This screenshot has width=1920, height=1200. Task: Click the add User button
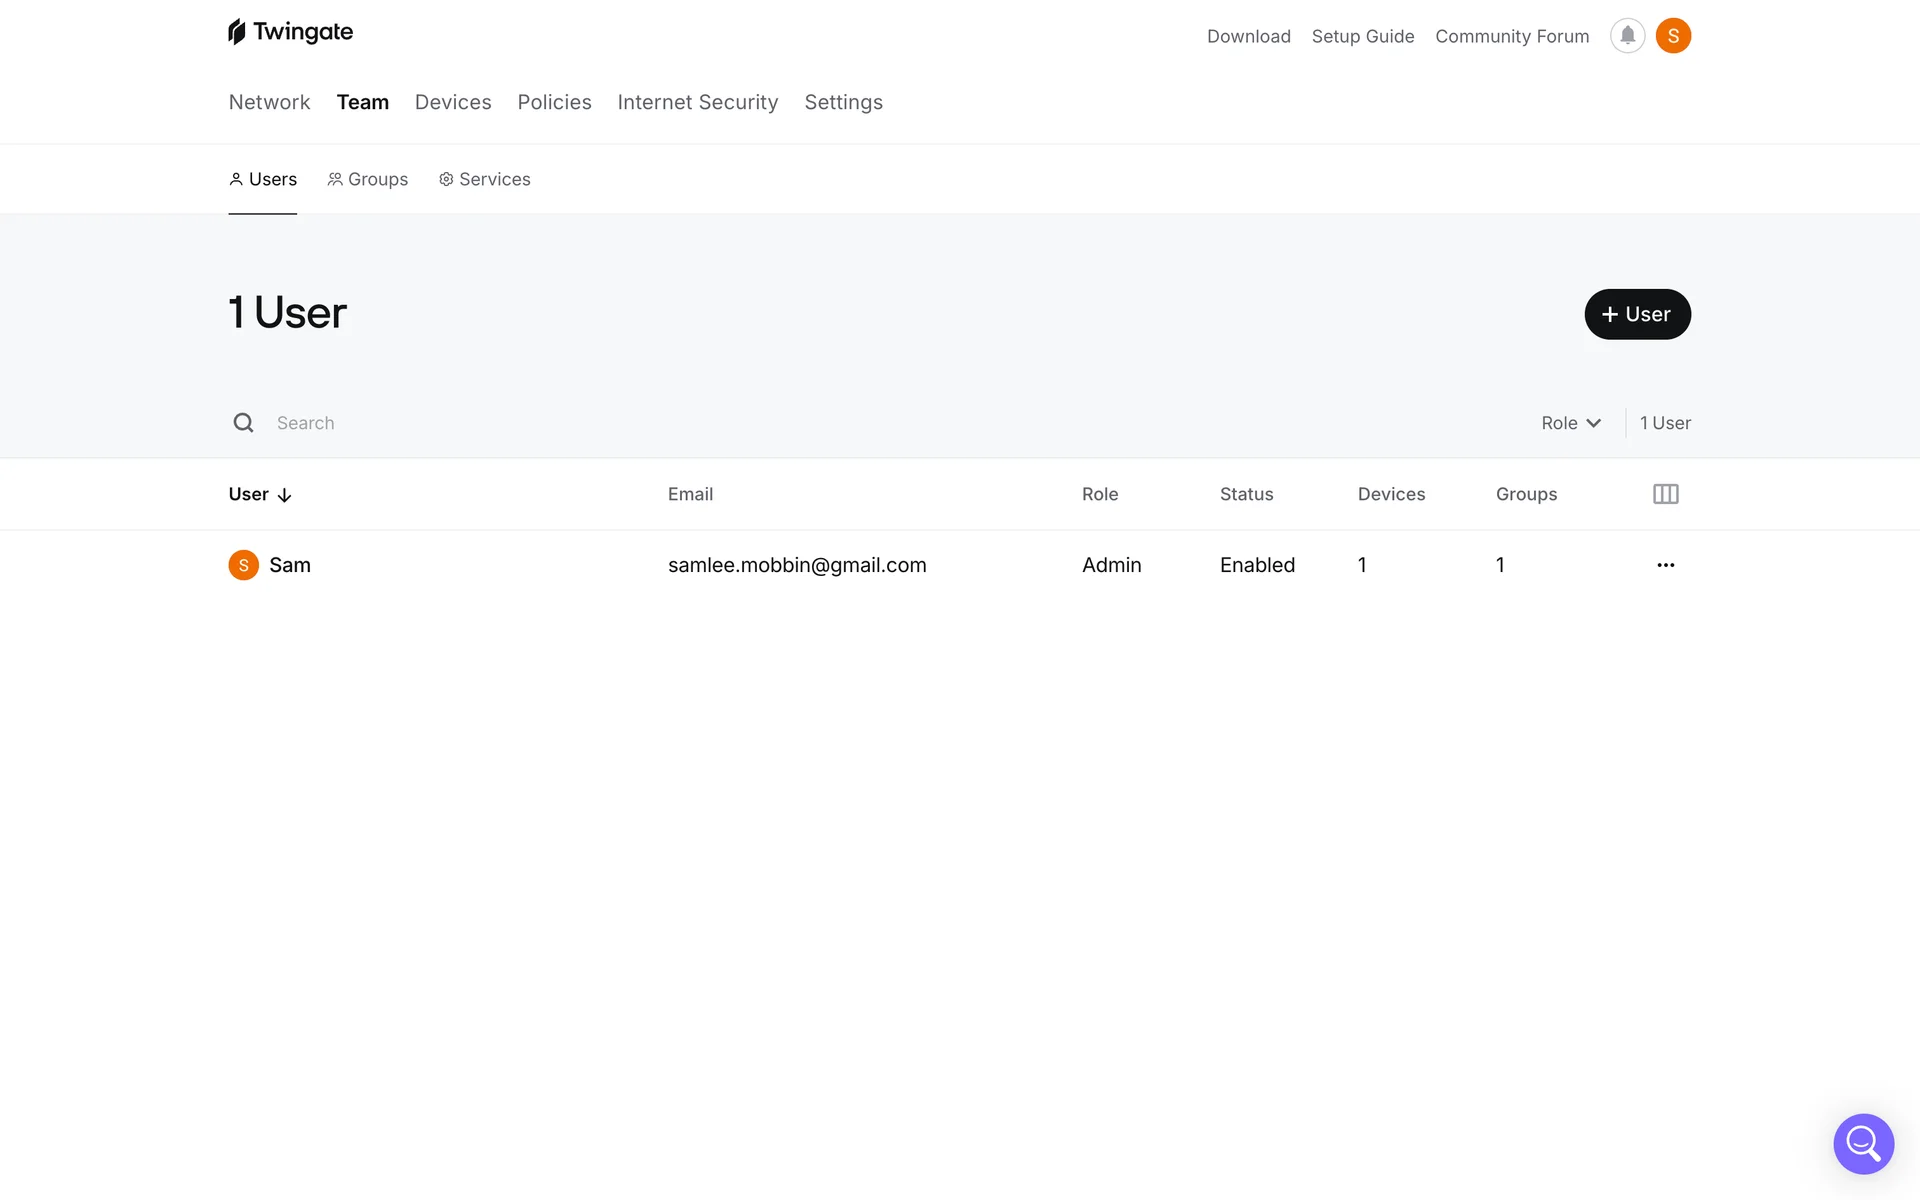[1637, 314]
